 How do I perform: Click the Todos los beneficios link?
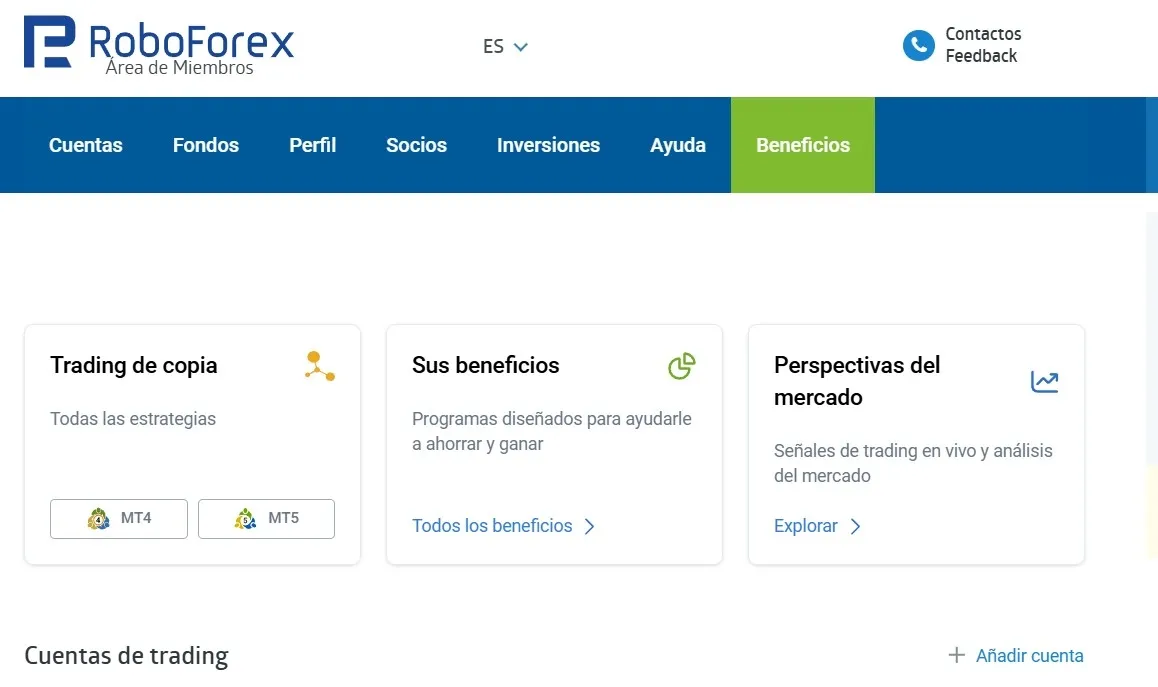click(x=492, y=526)
